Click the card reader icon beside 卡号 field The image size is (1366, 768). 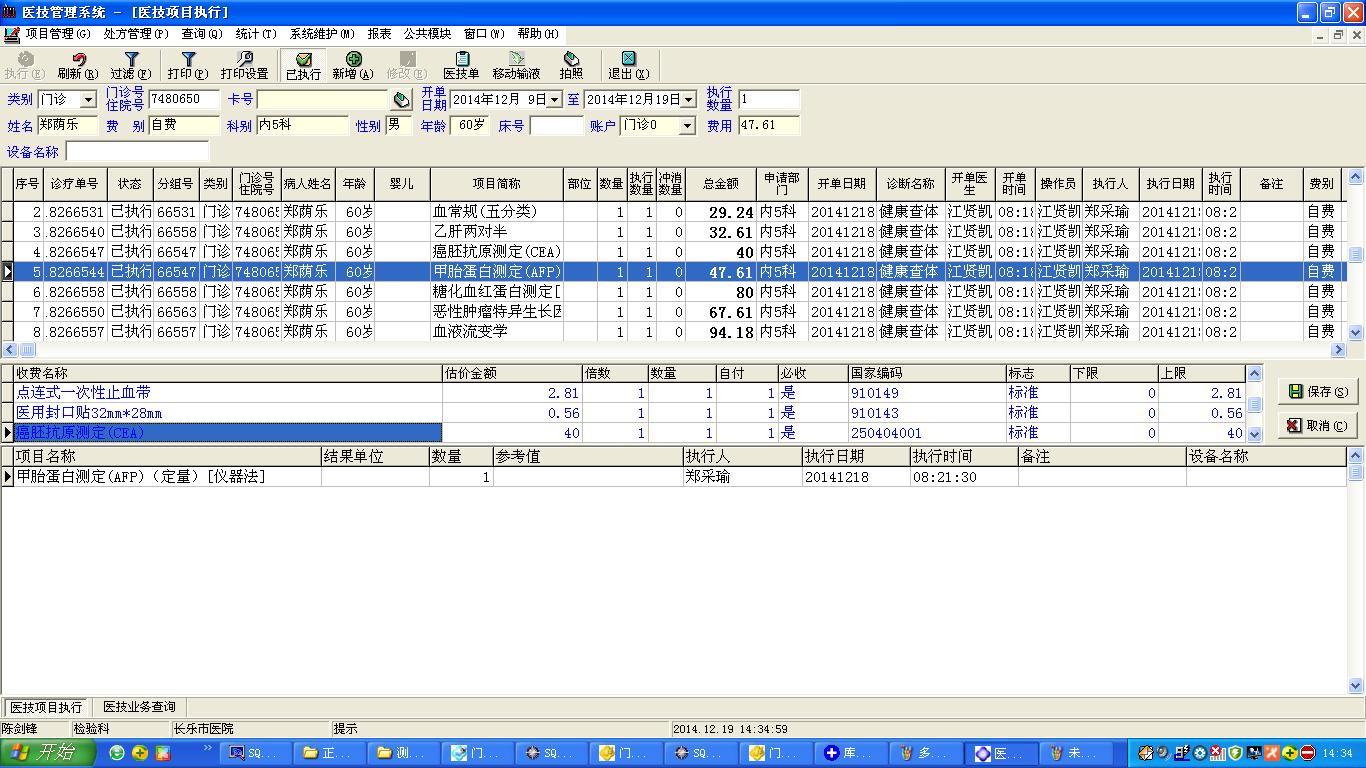pyautogui.click(x=400, y=100)
